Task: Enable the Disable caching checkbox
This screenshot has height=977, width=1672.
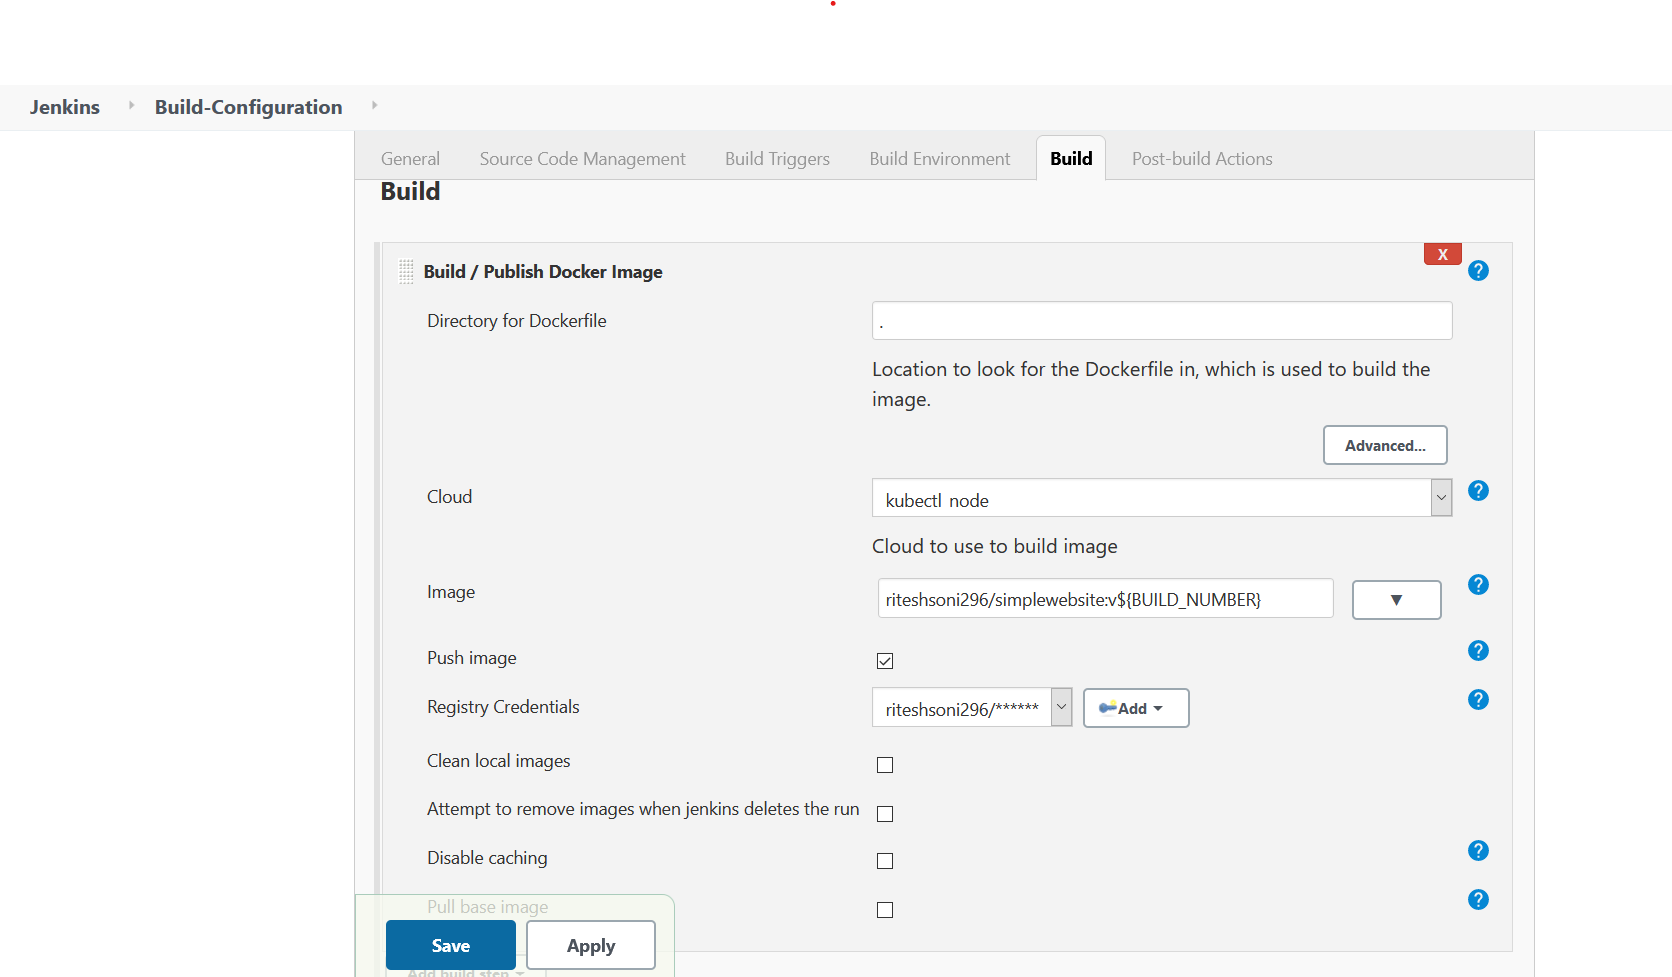Action: (885, 861)
